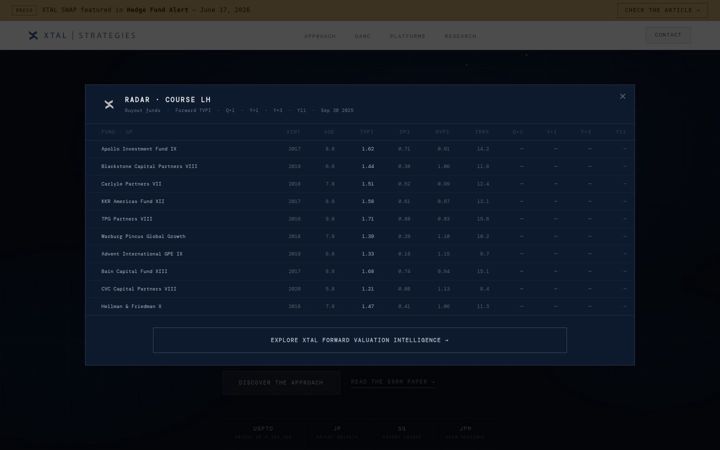Open the Check the Article link
The height and width of the screenshot is (450, 720).
tap(662, 10)
